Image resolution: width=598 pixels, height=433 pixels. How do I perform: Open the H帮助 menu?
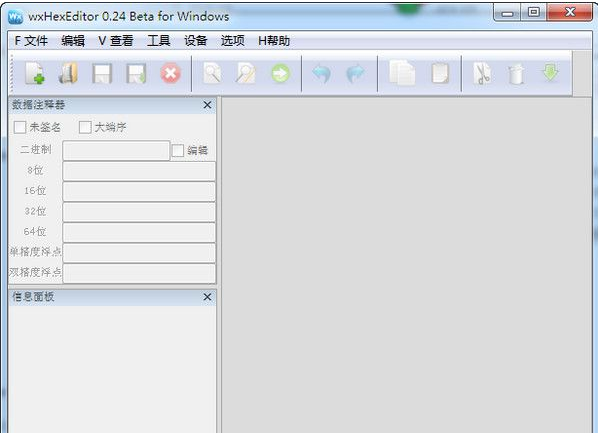(274, 40)
